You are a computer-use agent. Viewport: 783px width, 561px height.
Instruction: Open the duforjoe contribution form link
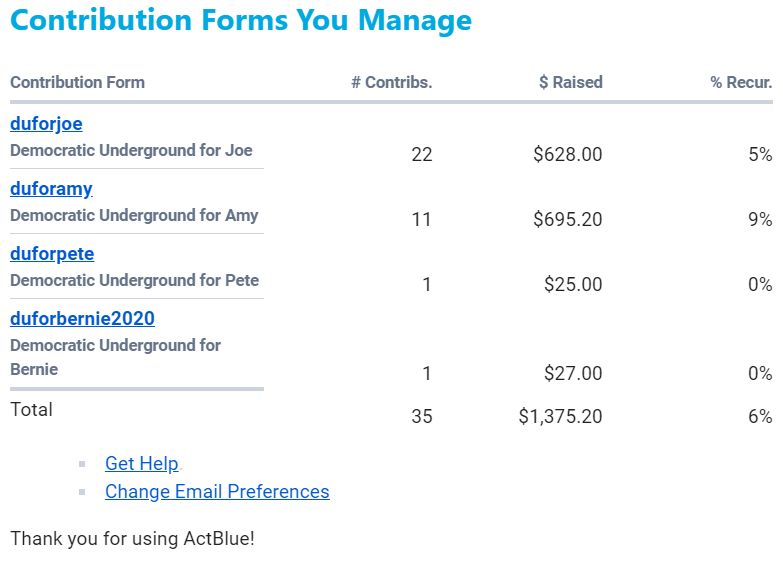(x=46, y=124)
